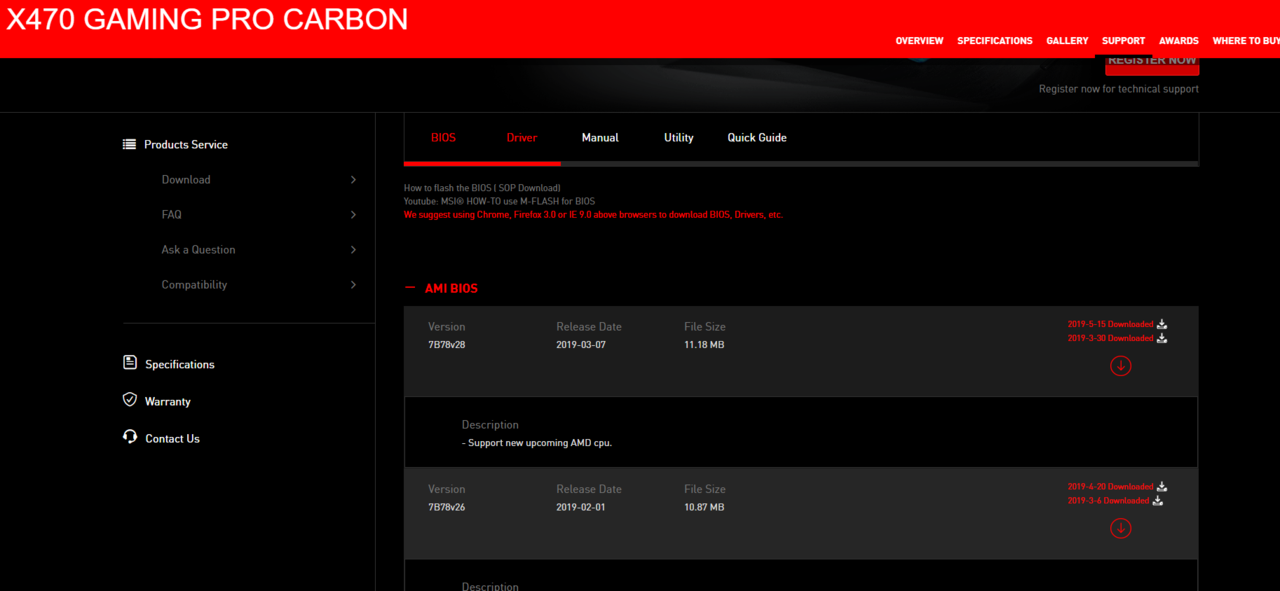
Task: Open the Utility tab
Action: (x=679, y=138)
